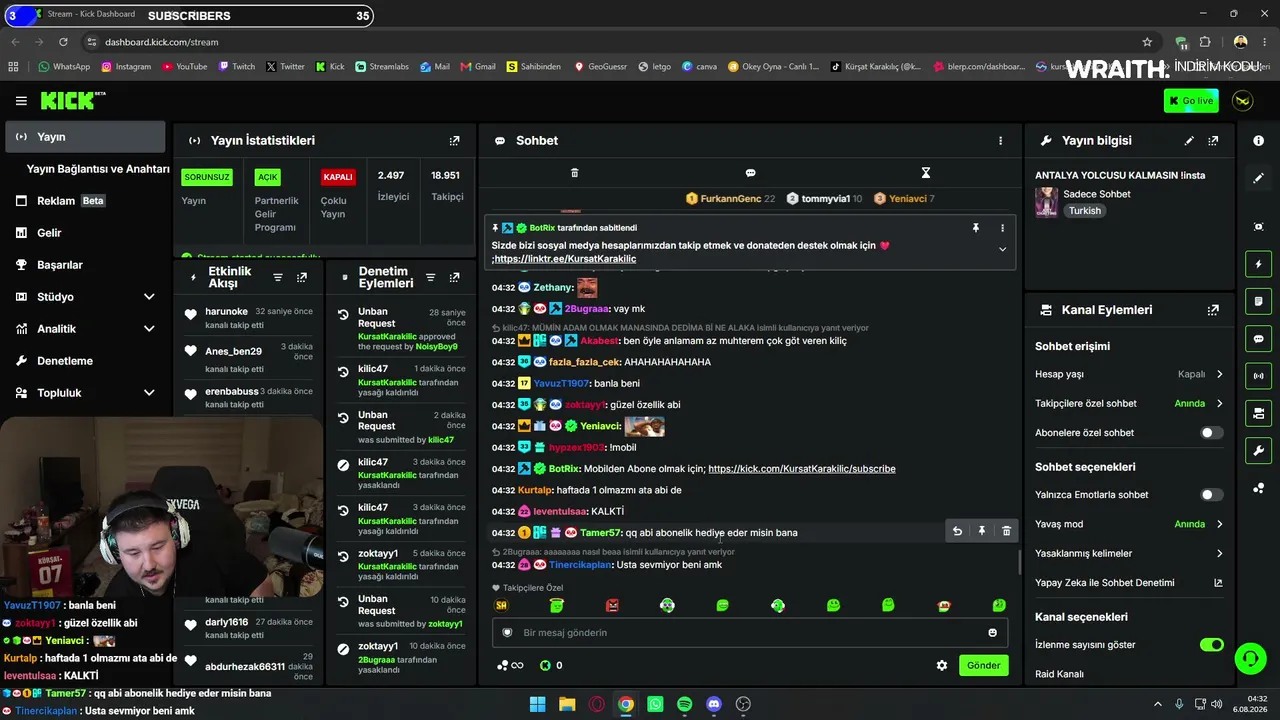This screenshot has width=1280, height=720.
Task: Open chat settings gear icon
Action: [x=942, y=665]
